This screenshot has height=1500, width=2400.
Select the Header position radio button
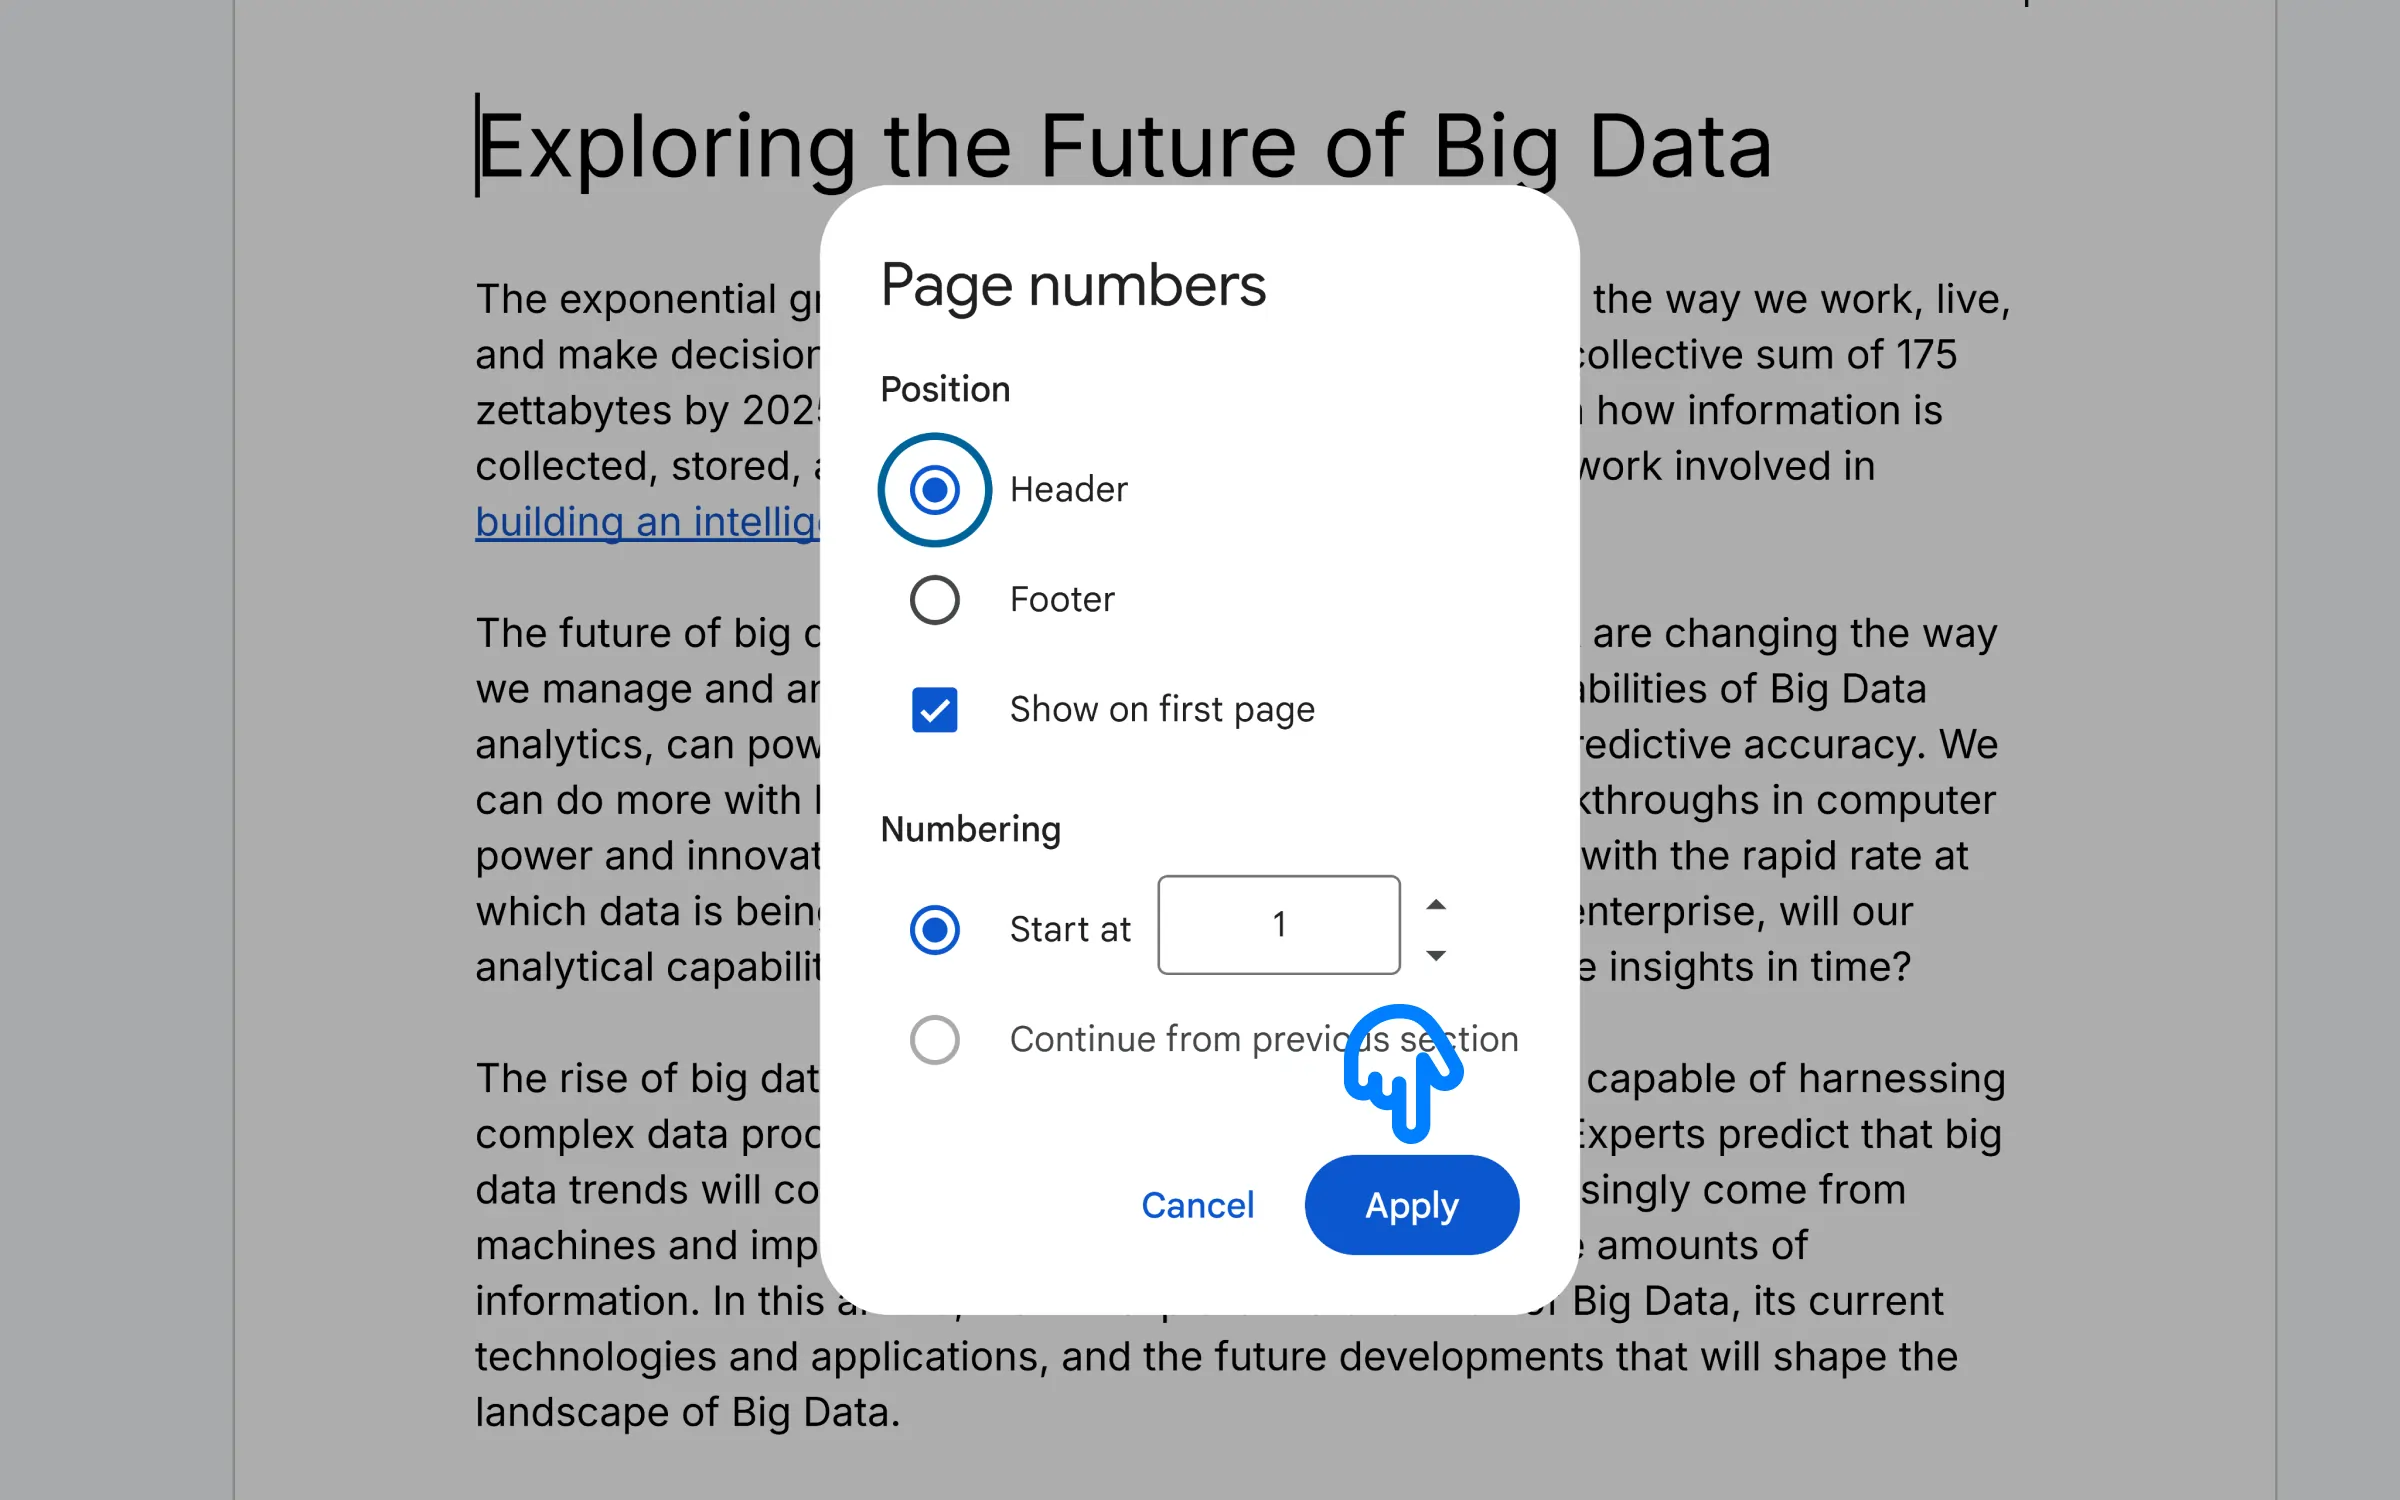(x=933, y=489)
